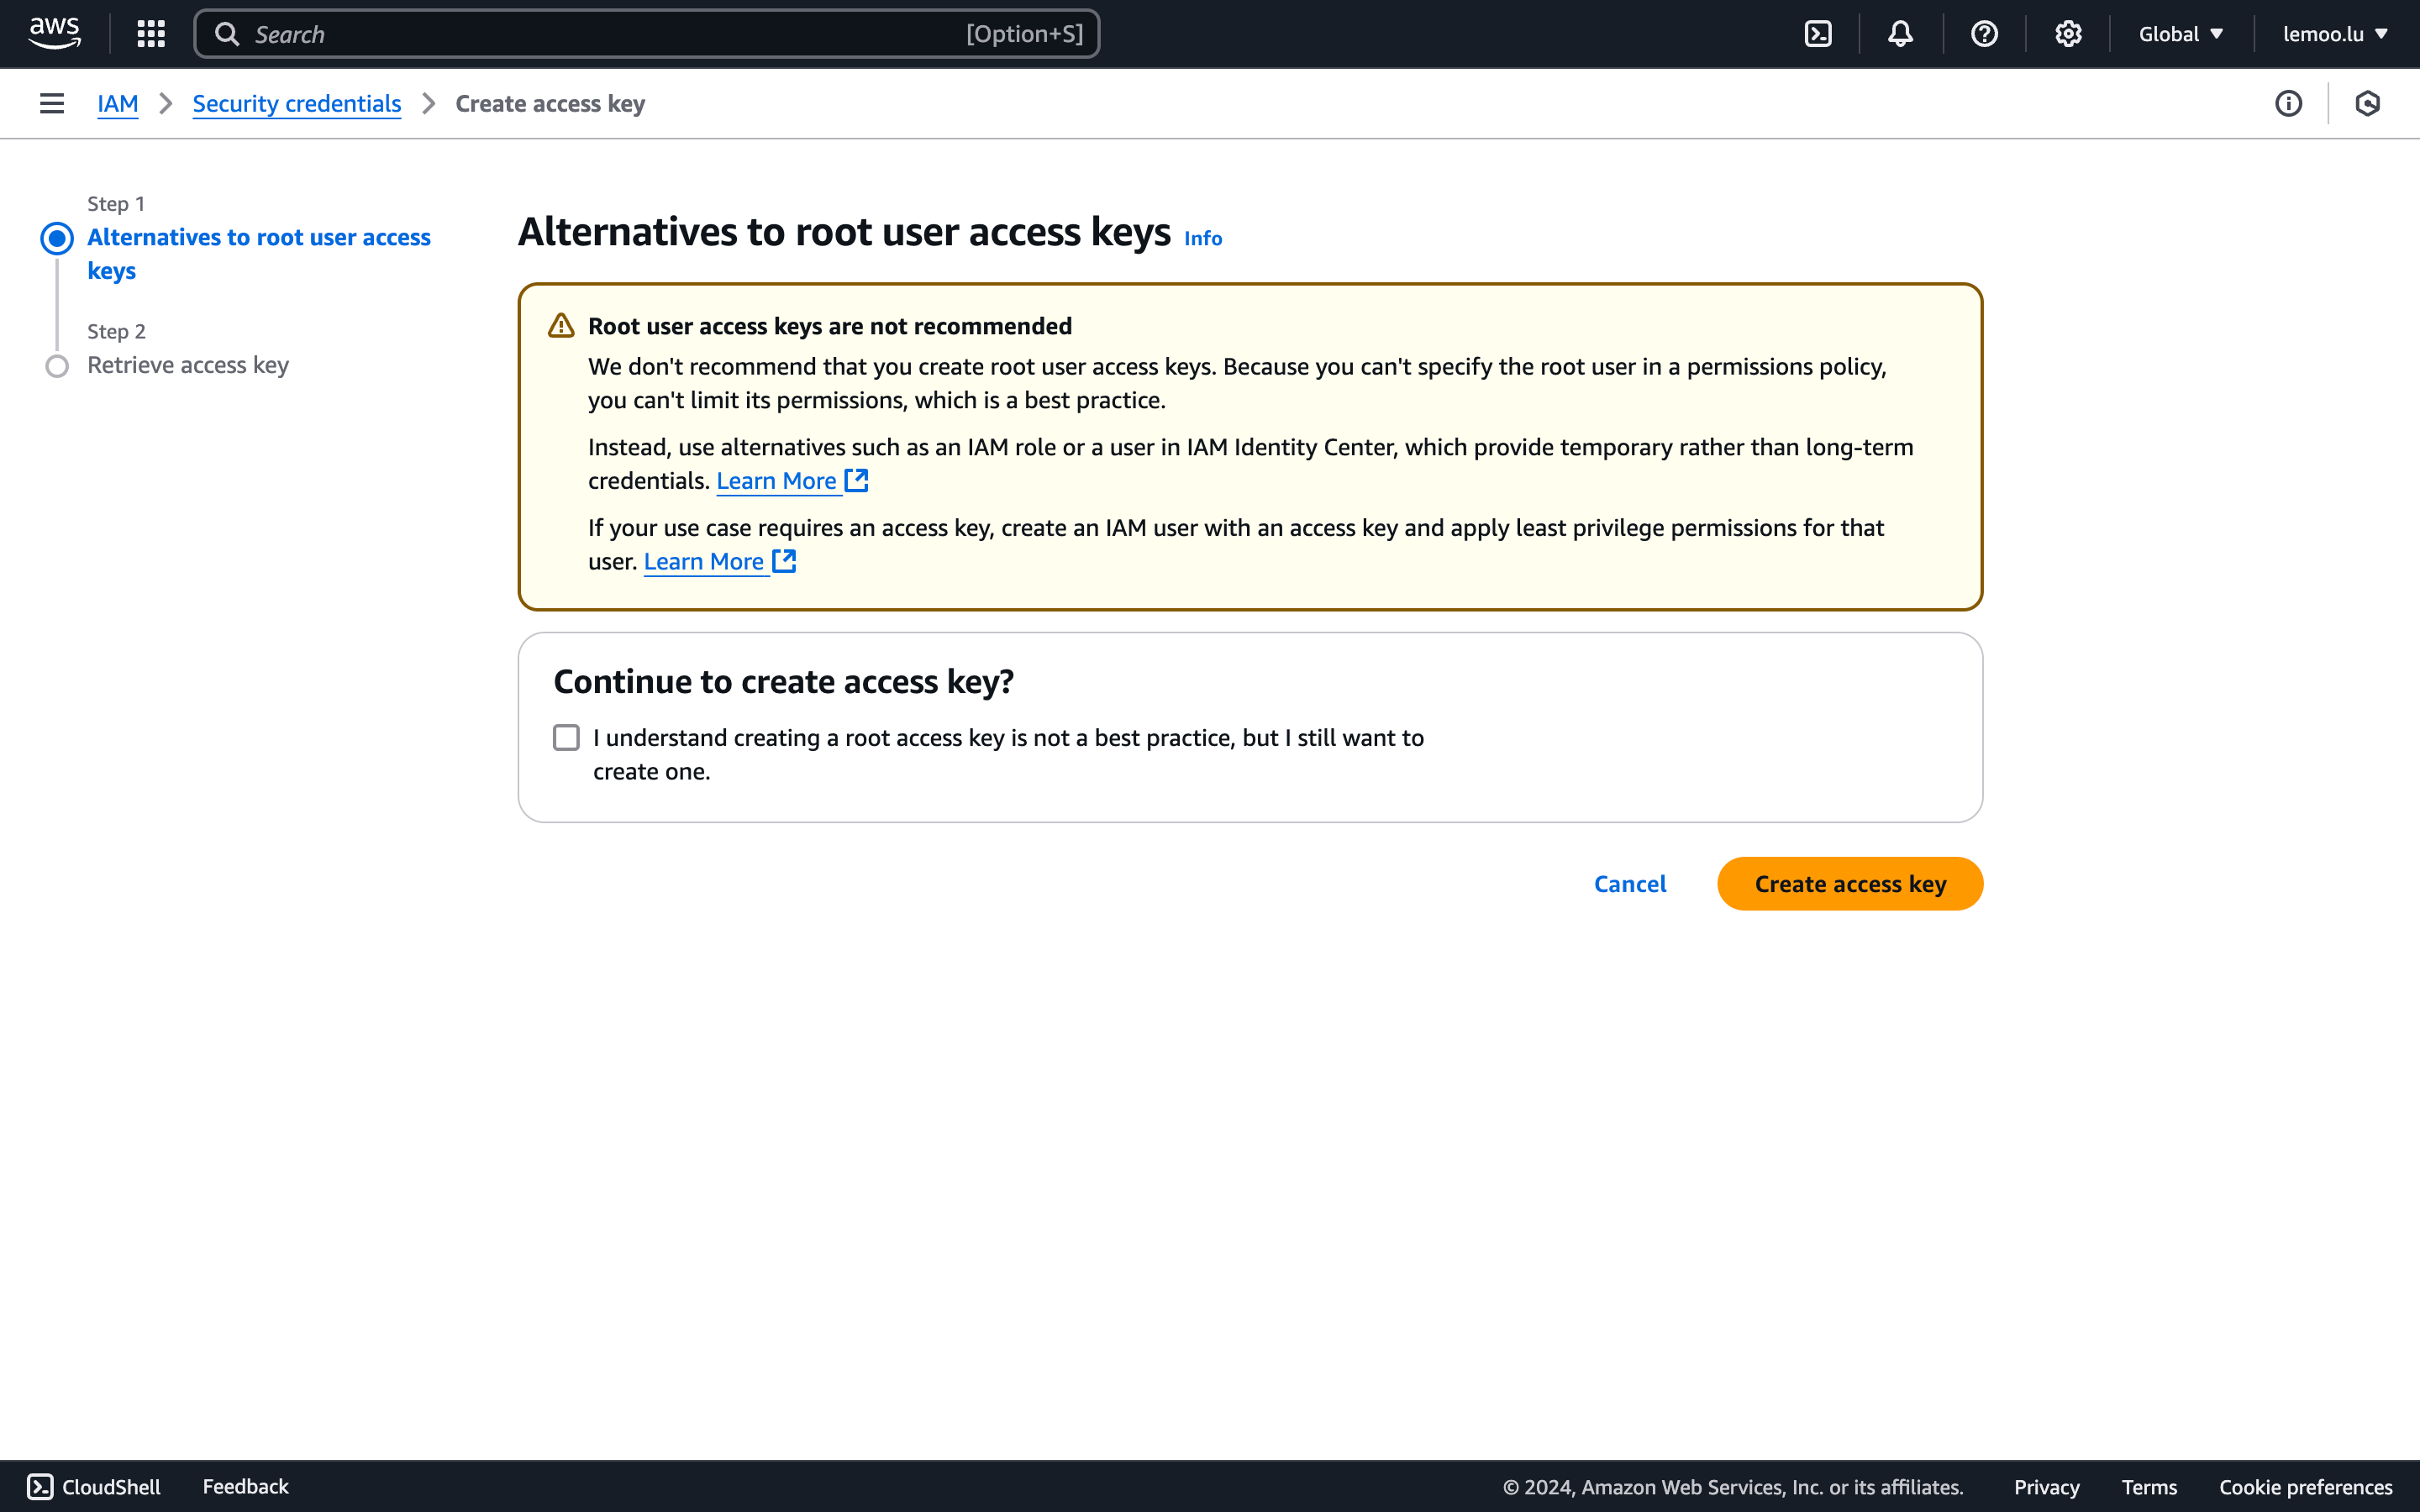Select Step 1 Alternatives radio indicator
Image resolution: width=2420 pixels, height=1512 pixels.
pos(57,238)
